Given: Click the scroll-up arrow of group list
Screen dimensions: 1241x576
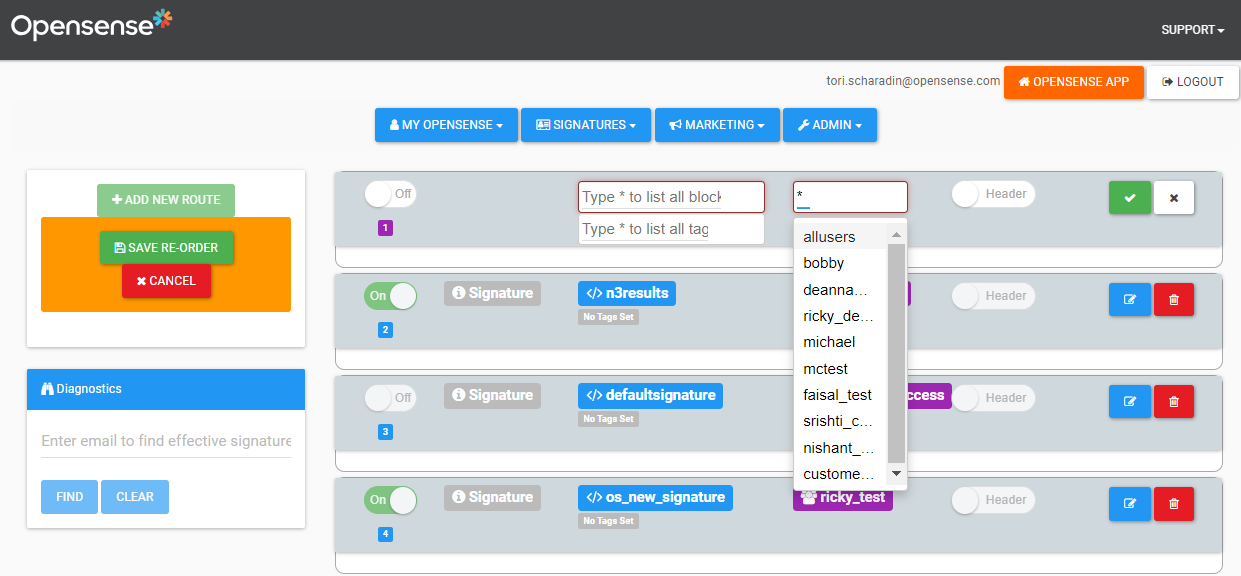Looking at the screenshot, I should pyautogui.click(x=896, y=235).
